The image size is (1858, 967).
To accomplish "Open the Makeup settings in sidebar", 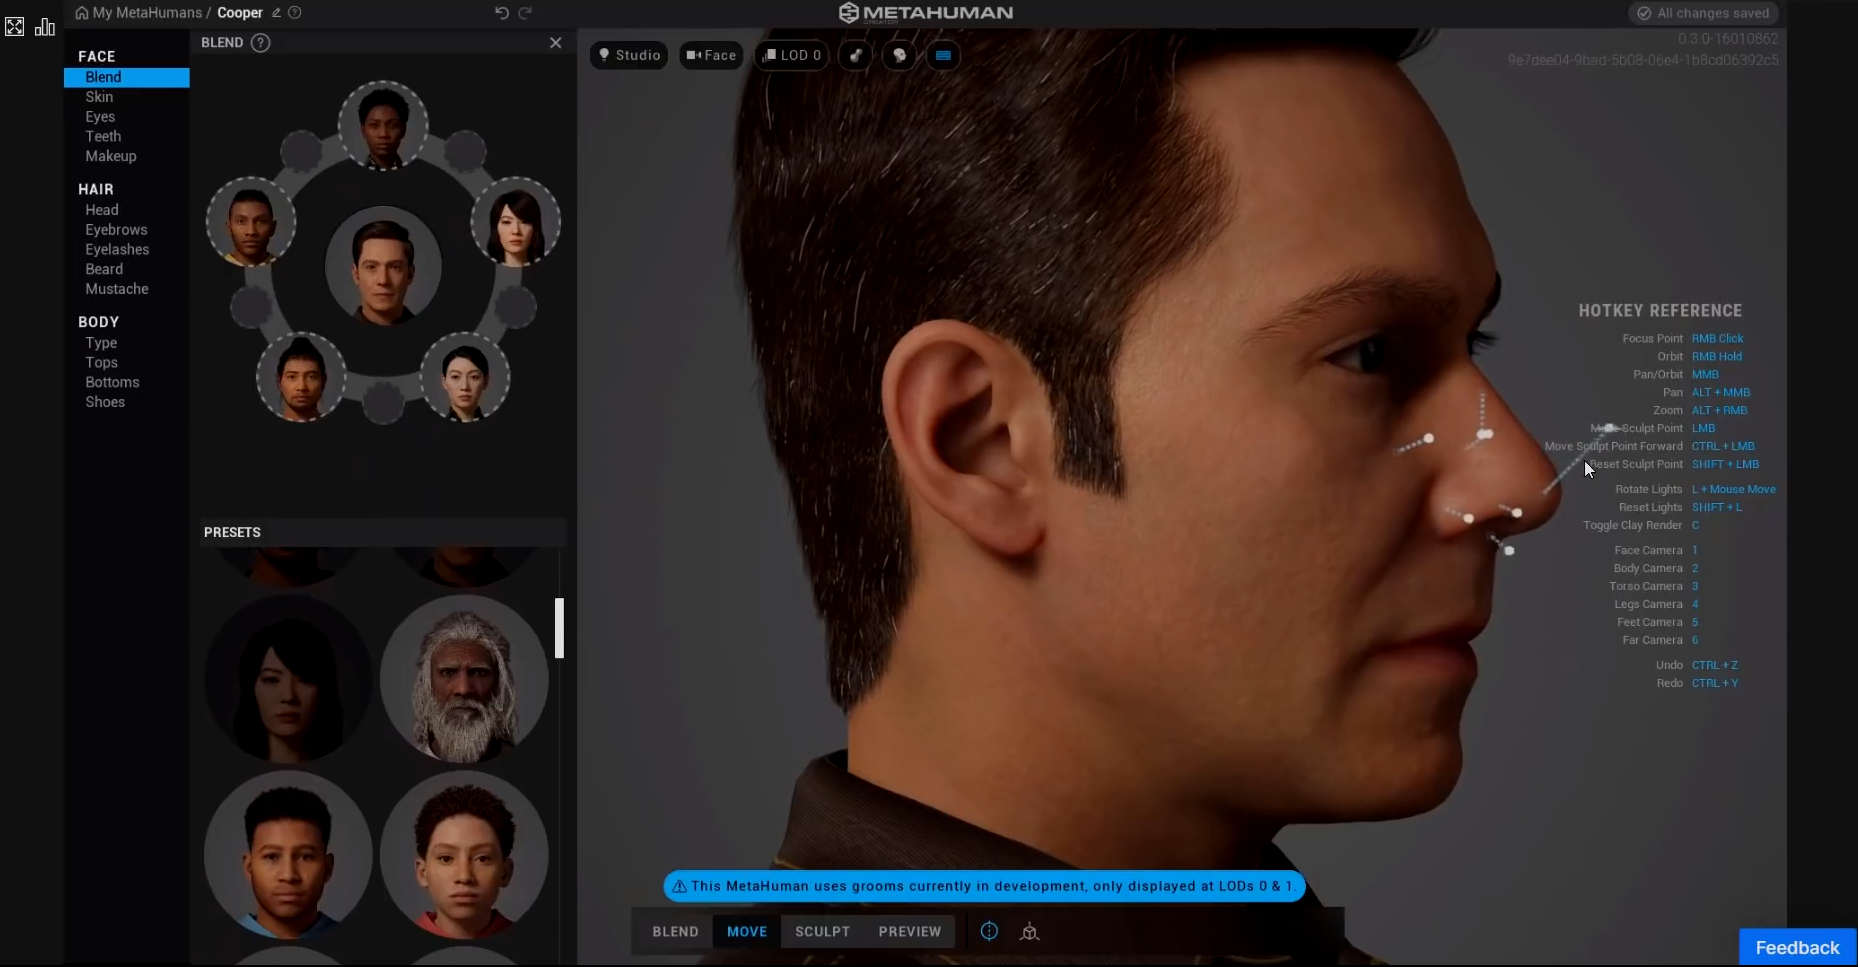I will tap(111, 156).
